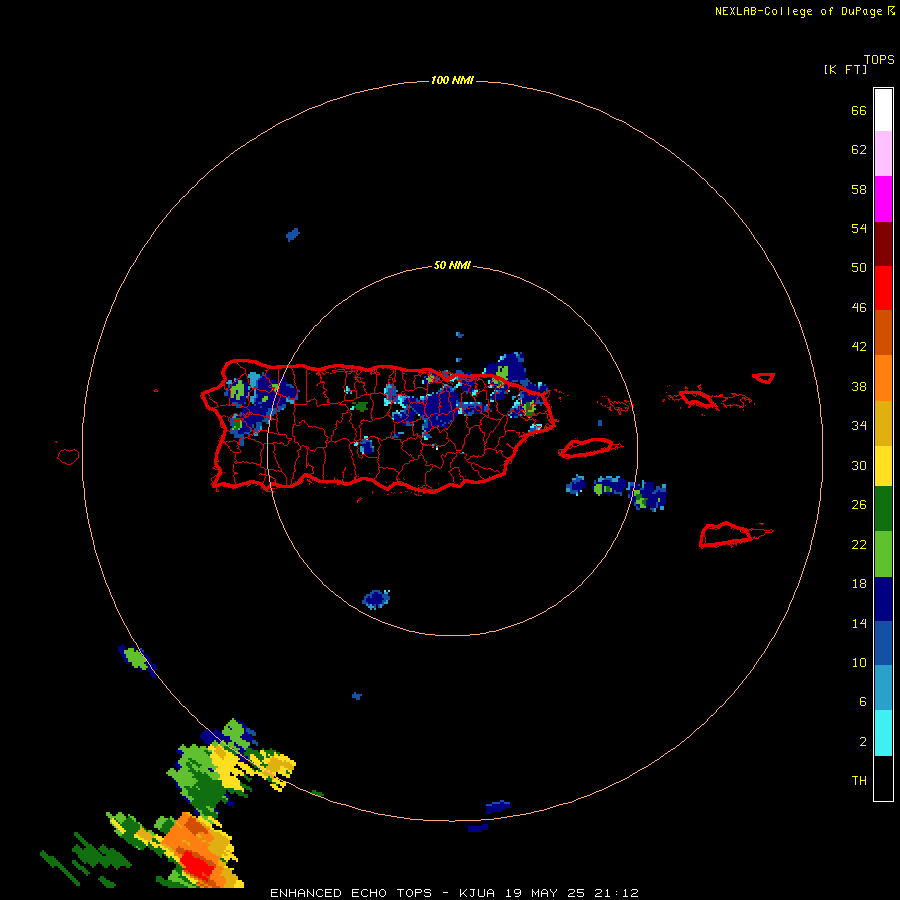Click the legend value 22
This screenshot has height=900, width=900.
point(859,544)
